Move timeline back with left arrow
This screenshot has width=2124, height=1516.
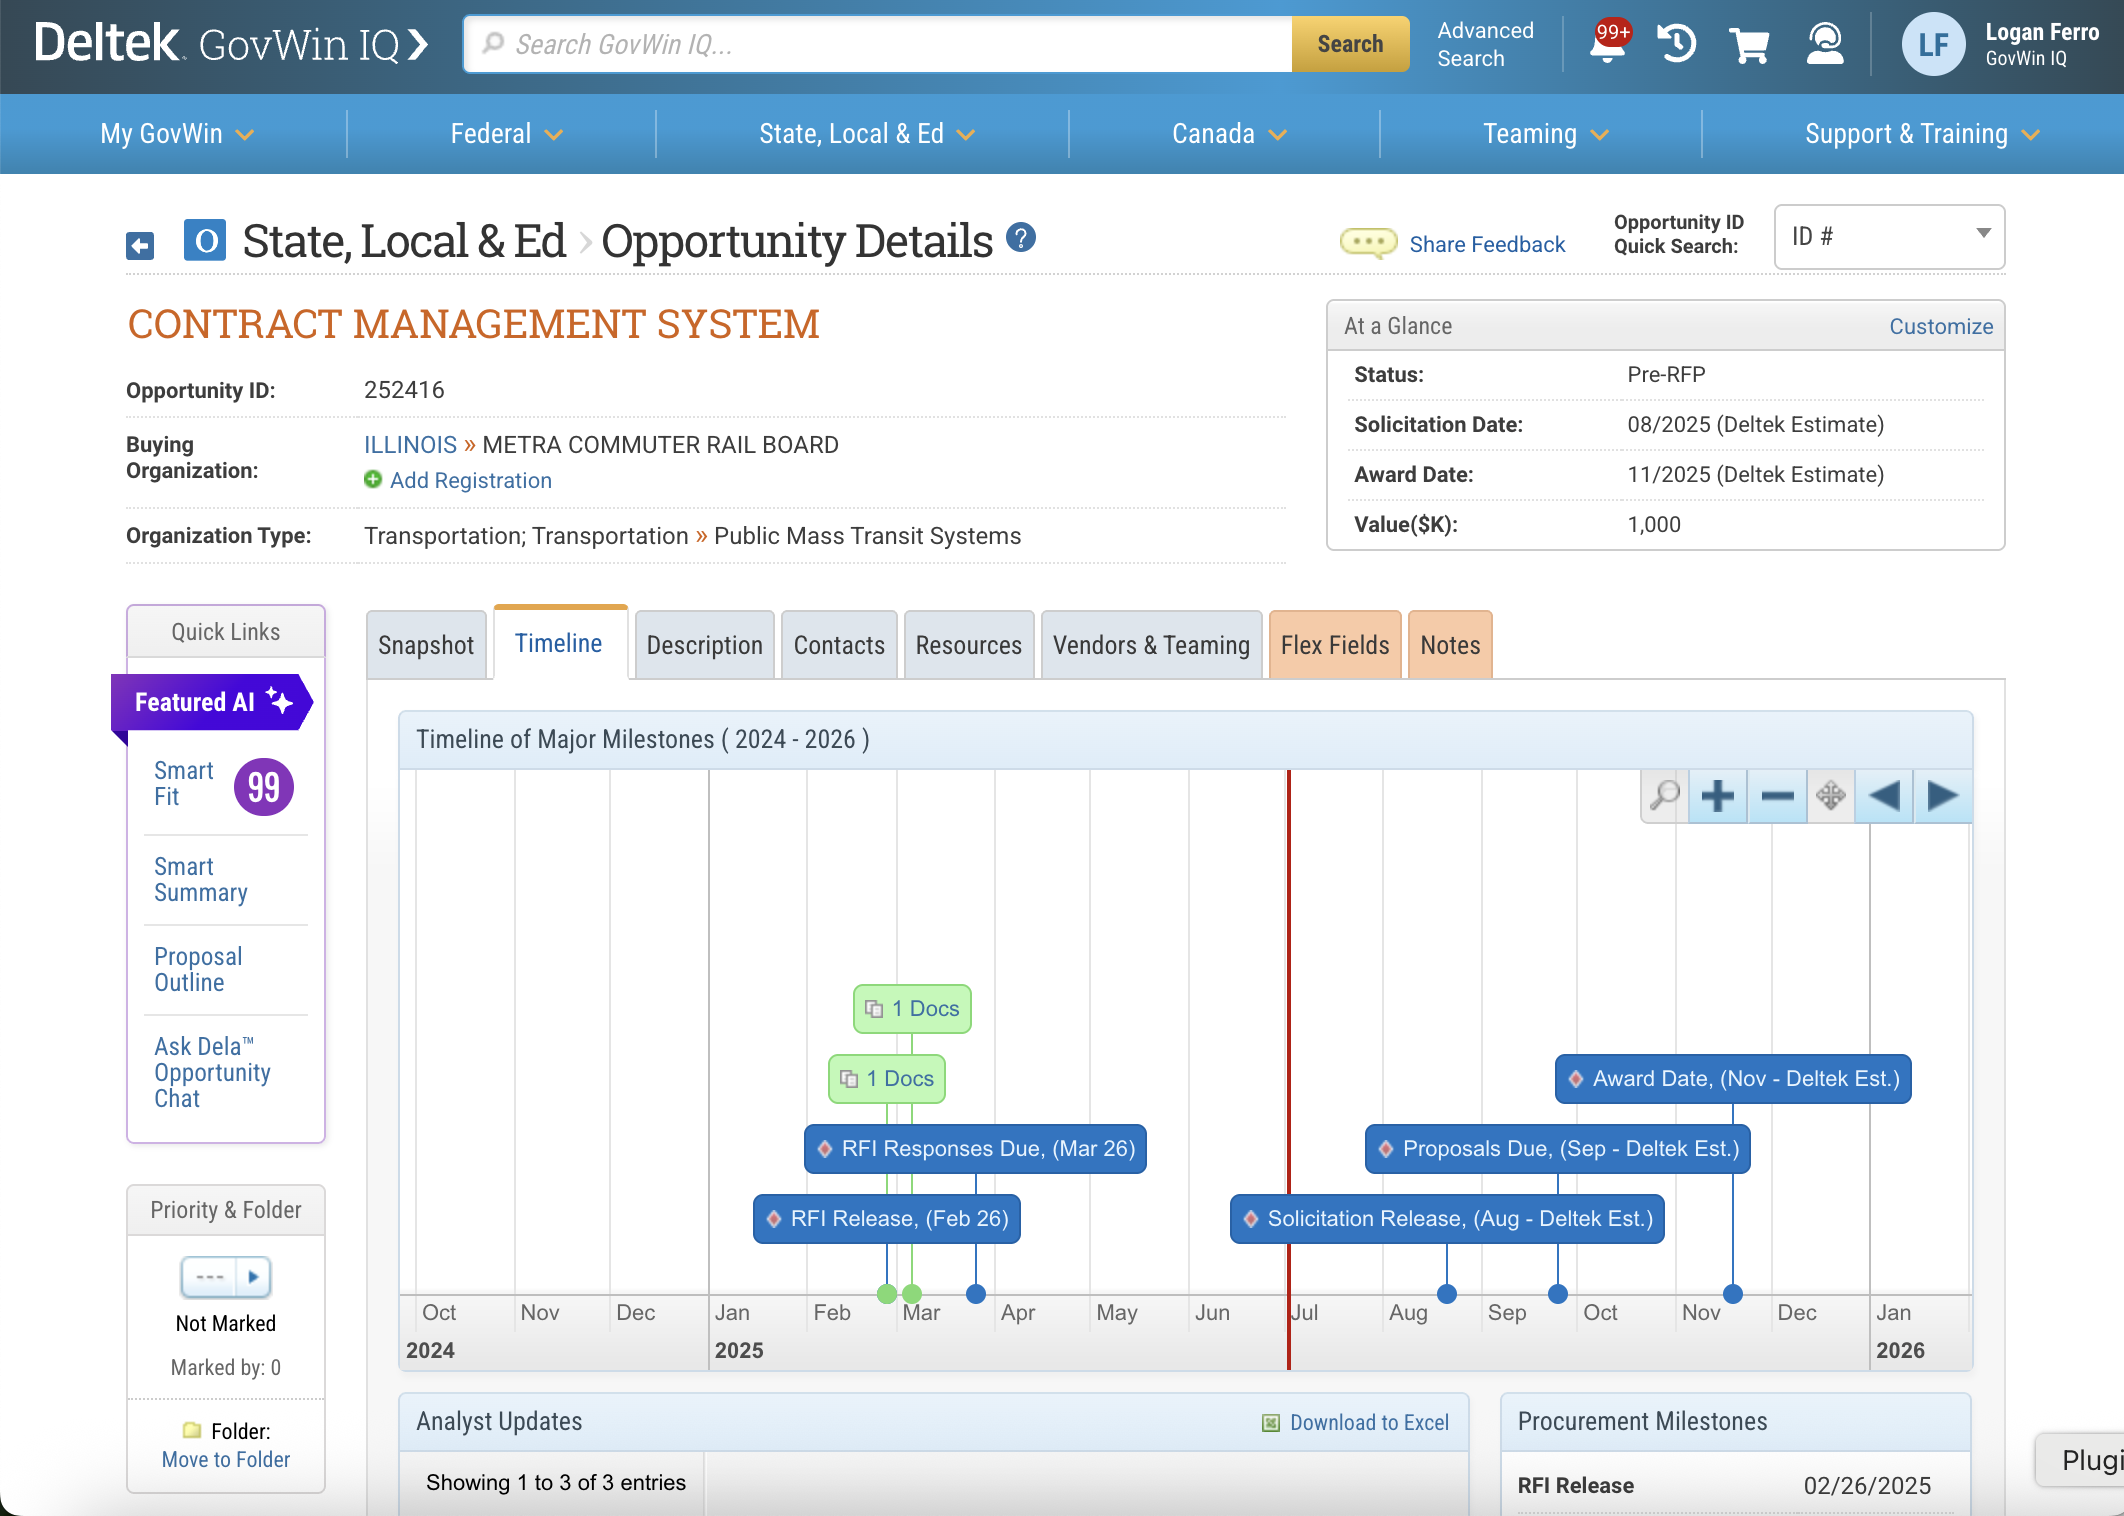tap(1884, 796)
